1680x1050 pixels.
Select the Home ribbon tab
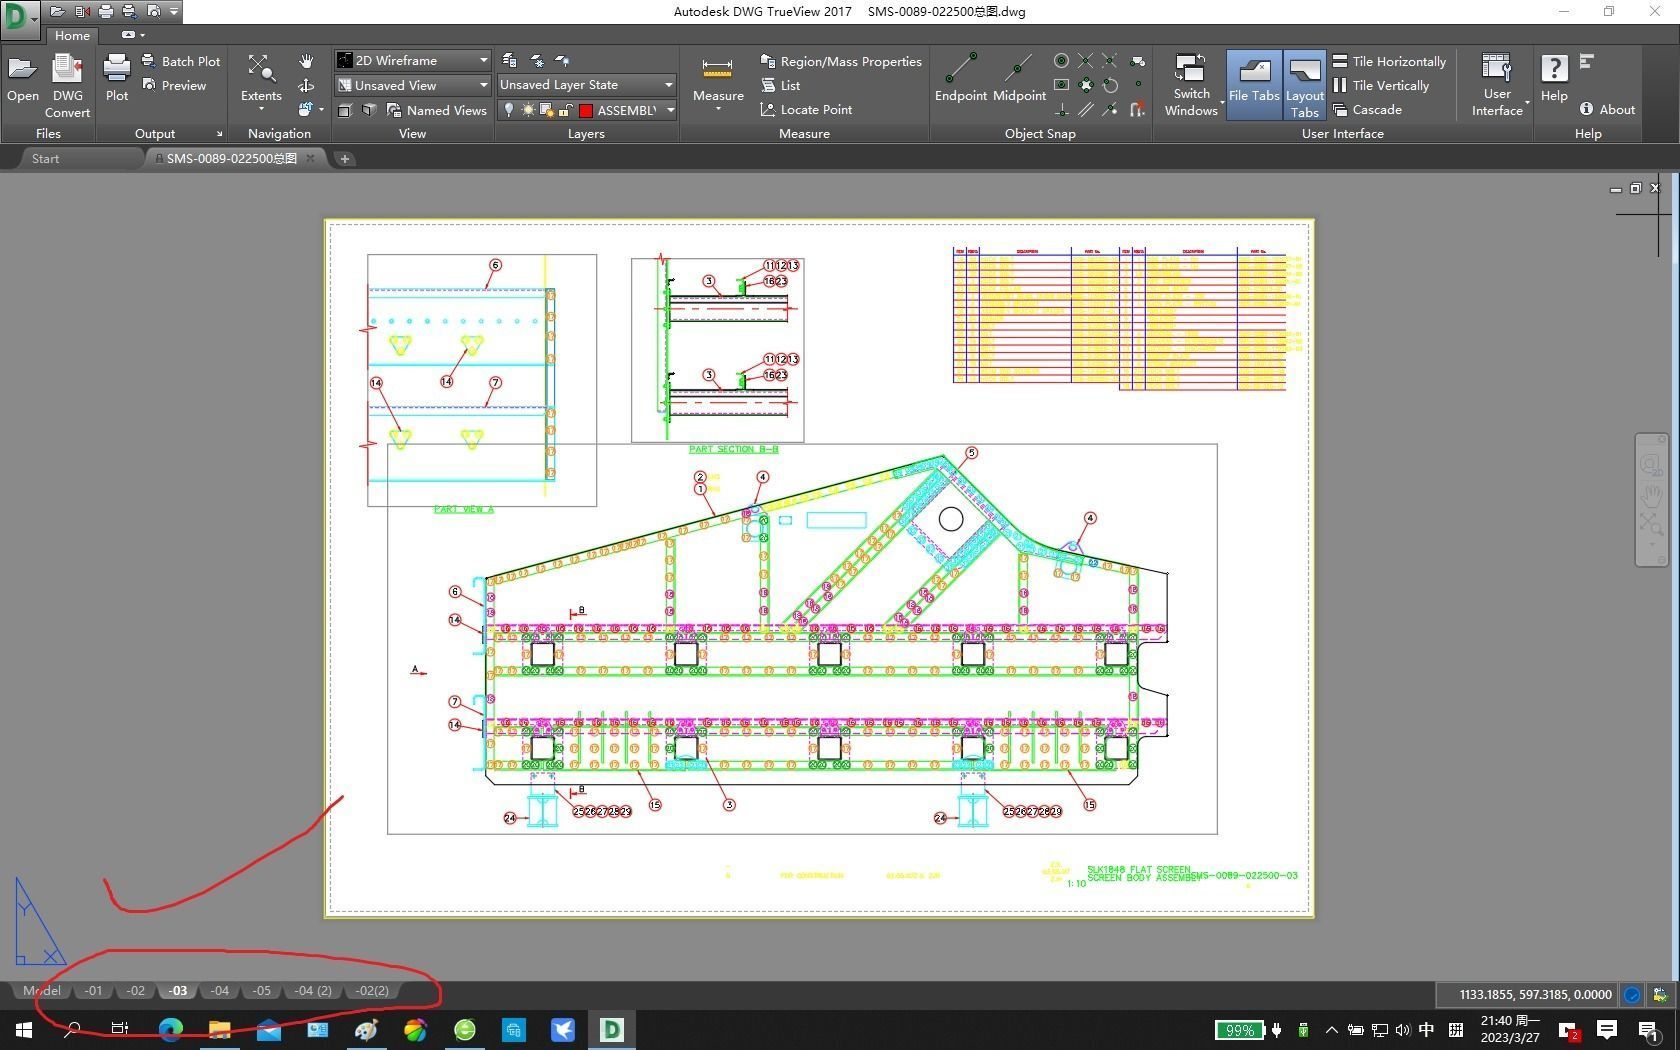(x=72, y=35)
